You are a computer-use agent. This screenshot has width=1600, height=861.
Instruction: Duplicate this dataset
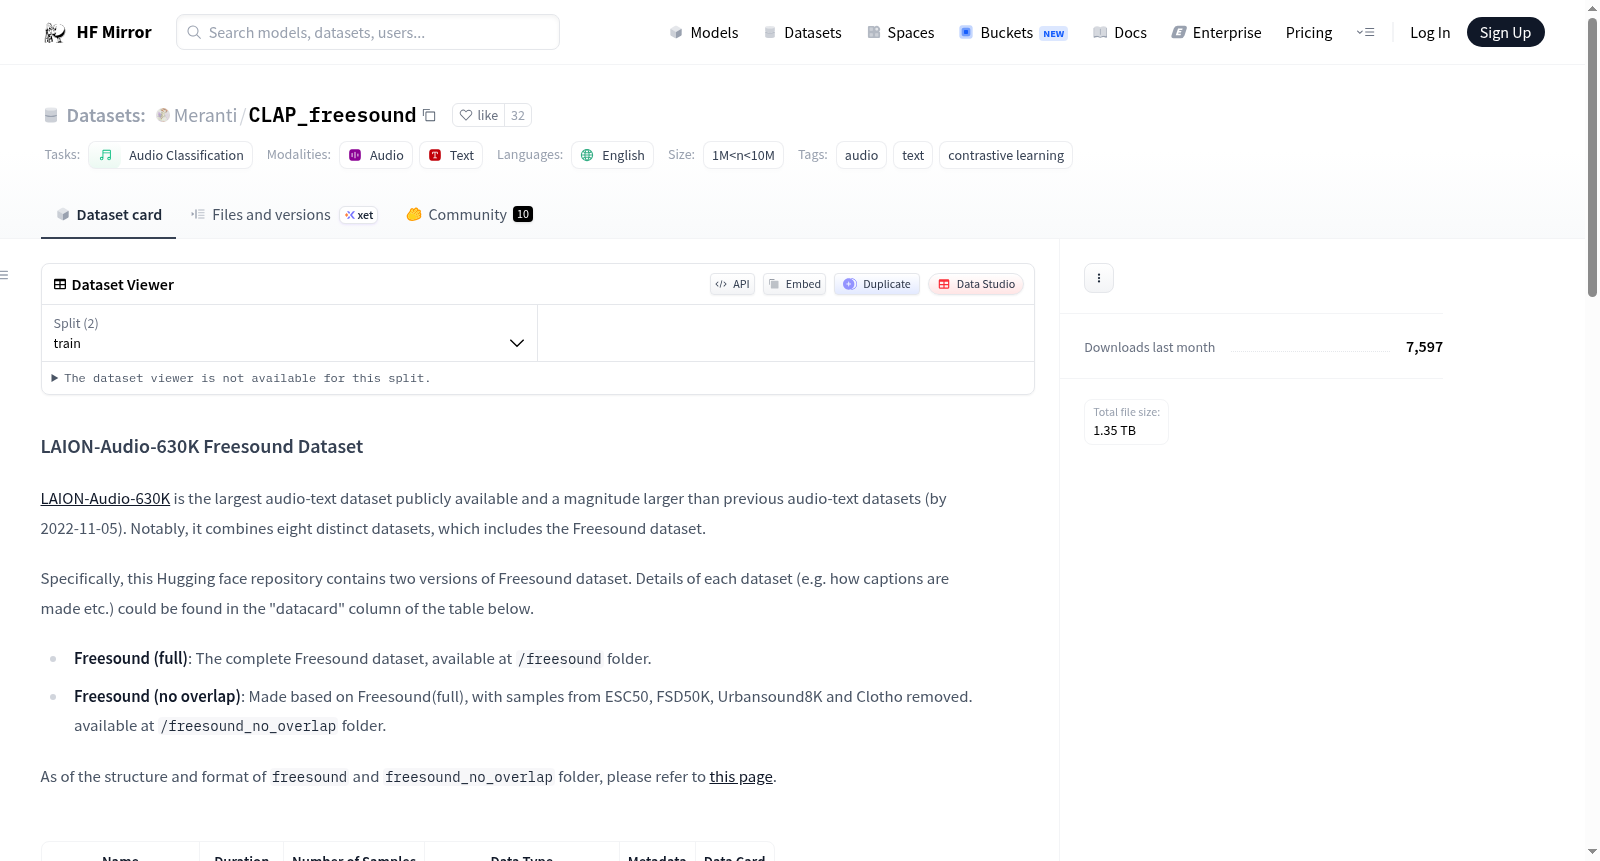877,284
